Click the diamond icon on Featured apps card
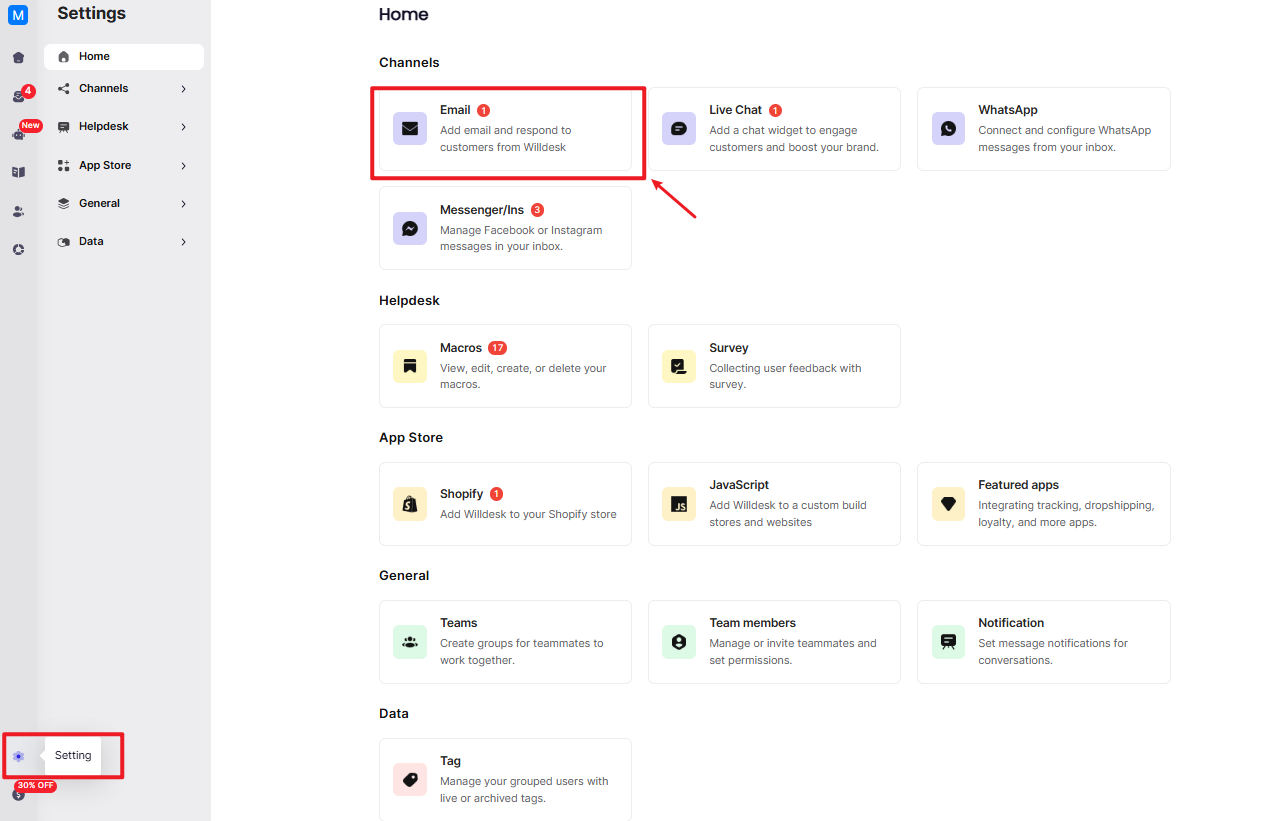 coord(948,504)
